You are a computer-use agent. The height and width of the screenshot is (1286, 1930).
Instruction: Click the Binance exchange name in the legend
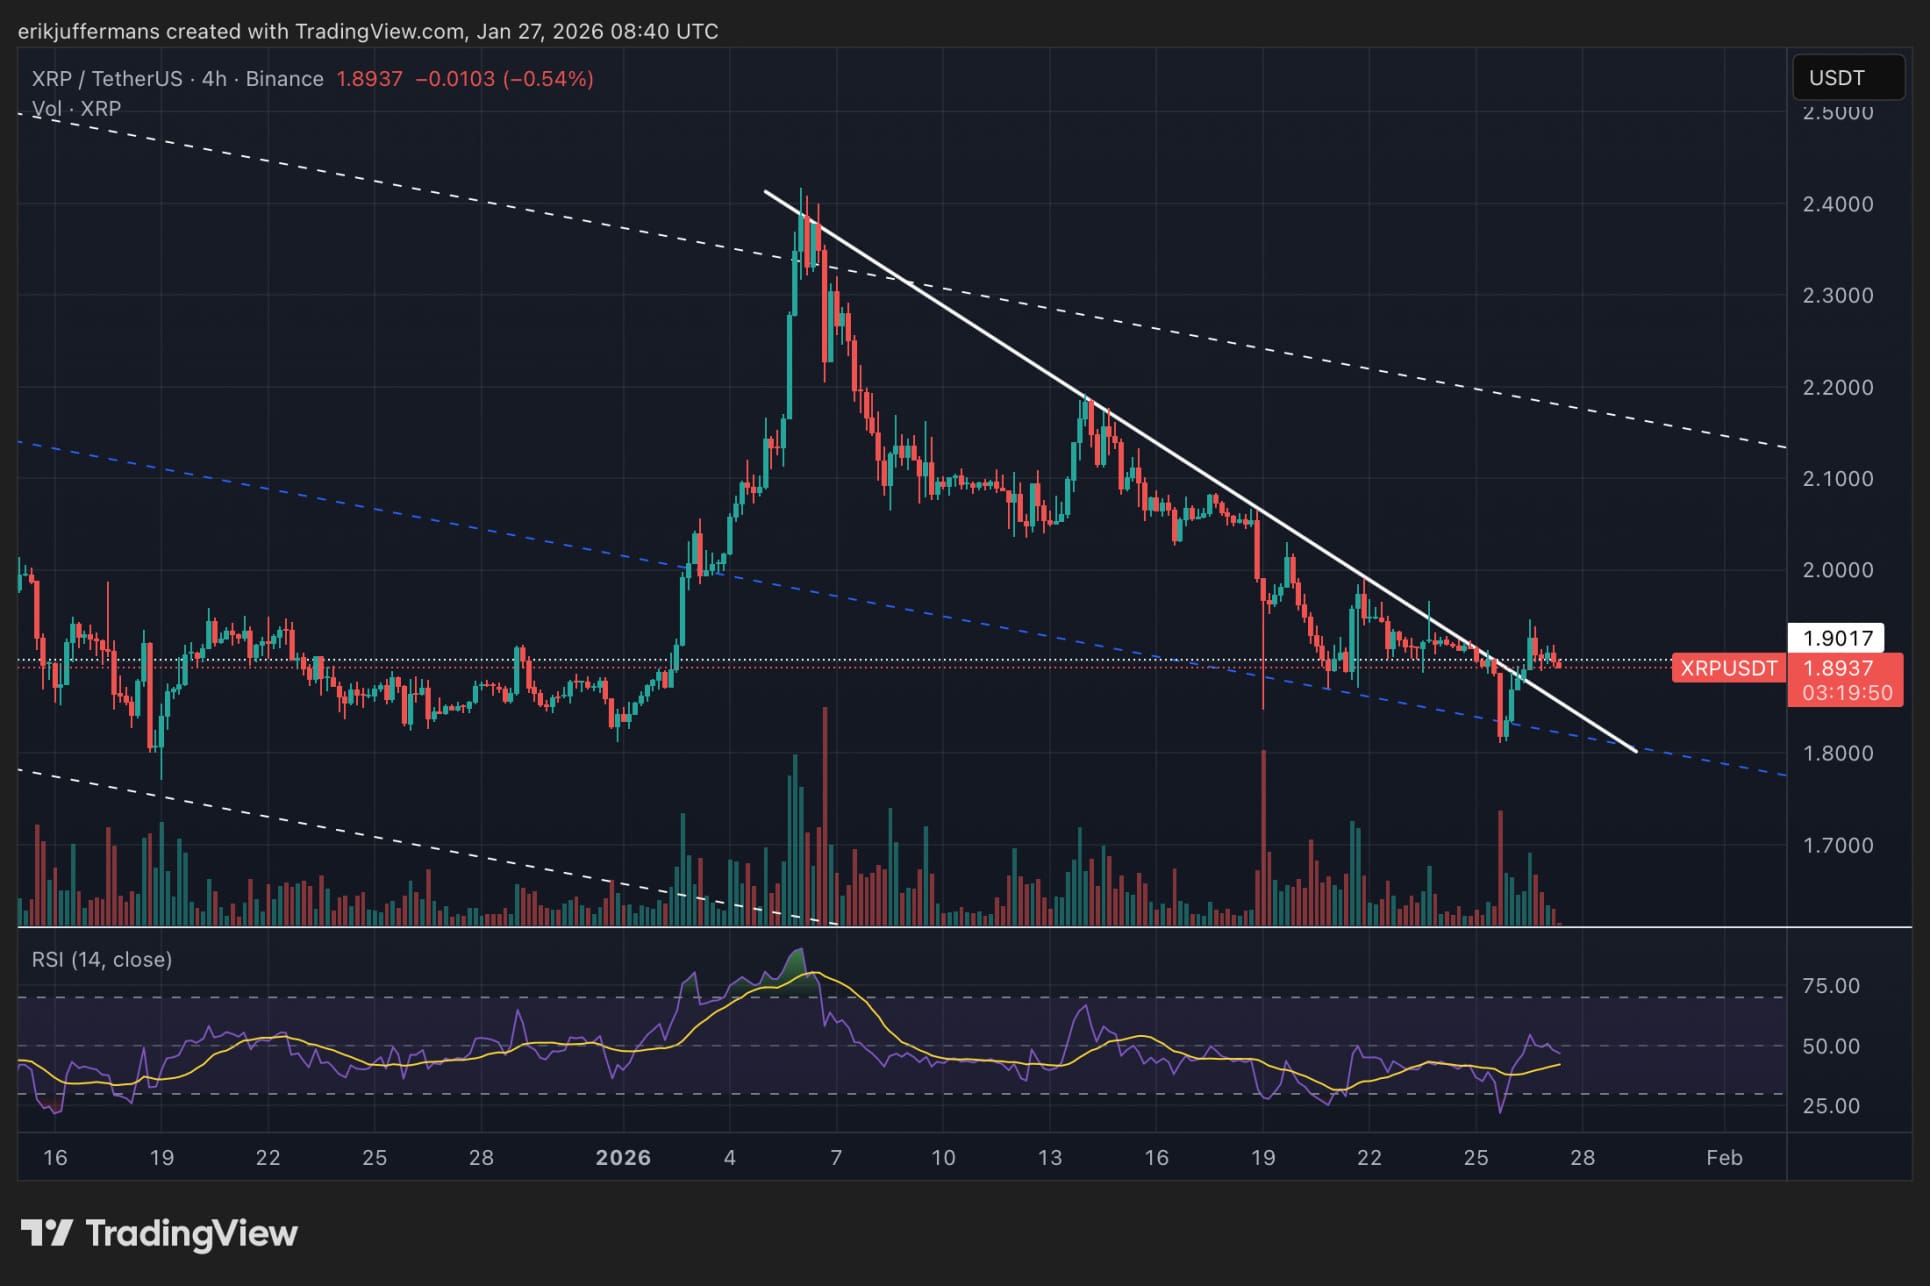285,78
